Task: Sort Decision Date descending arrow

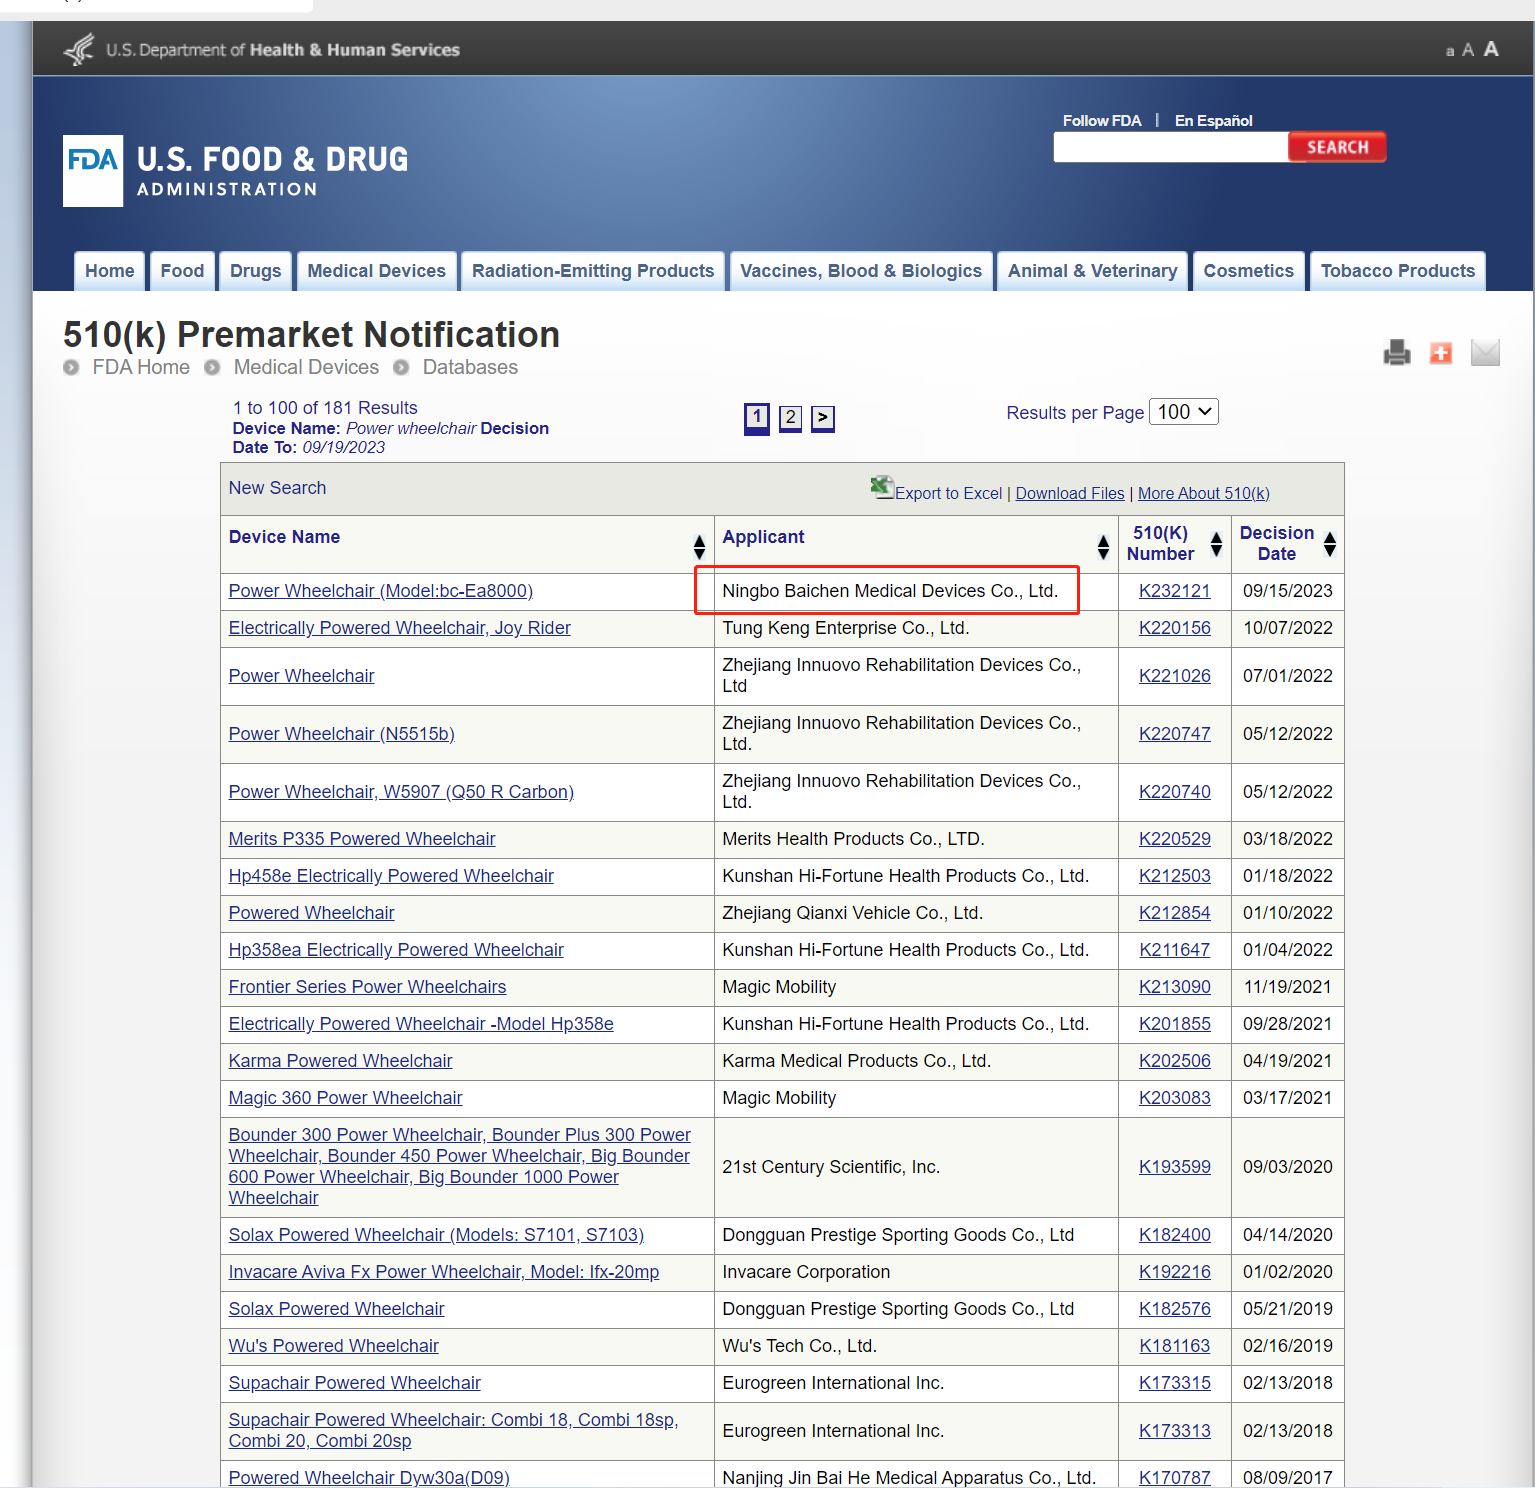Action: tap(1330, 550)
